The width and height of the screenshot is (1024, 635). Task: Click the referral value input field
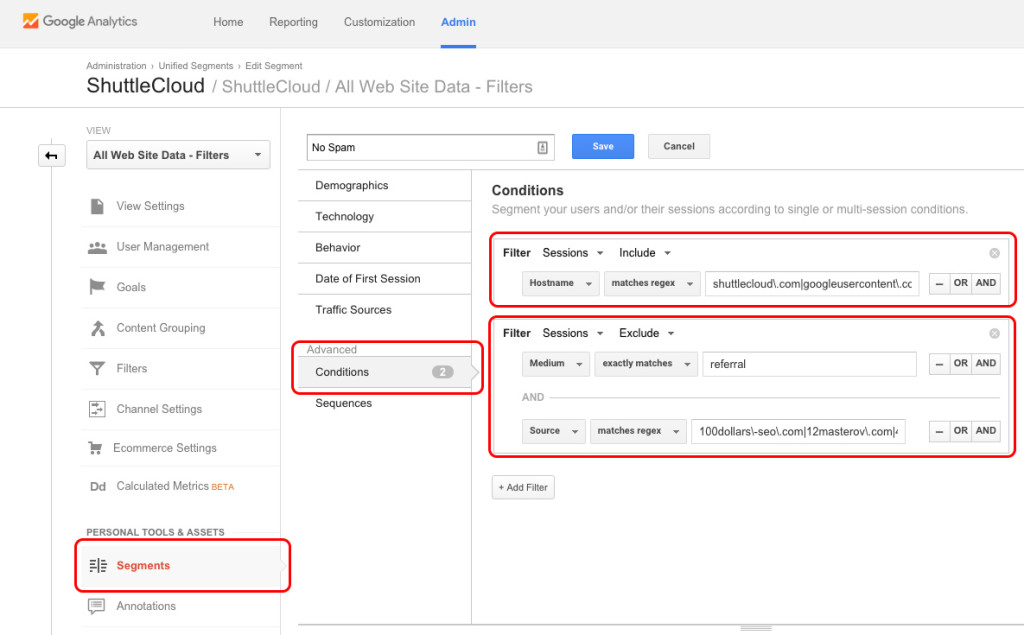click(809, 364)
